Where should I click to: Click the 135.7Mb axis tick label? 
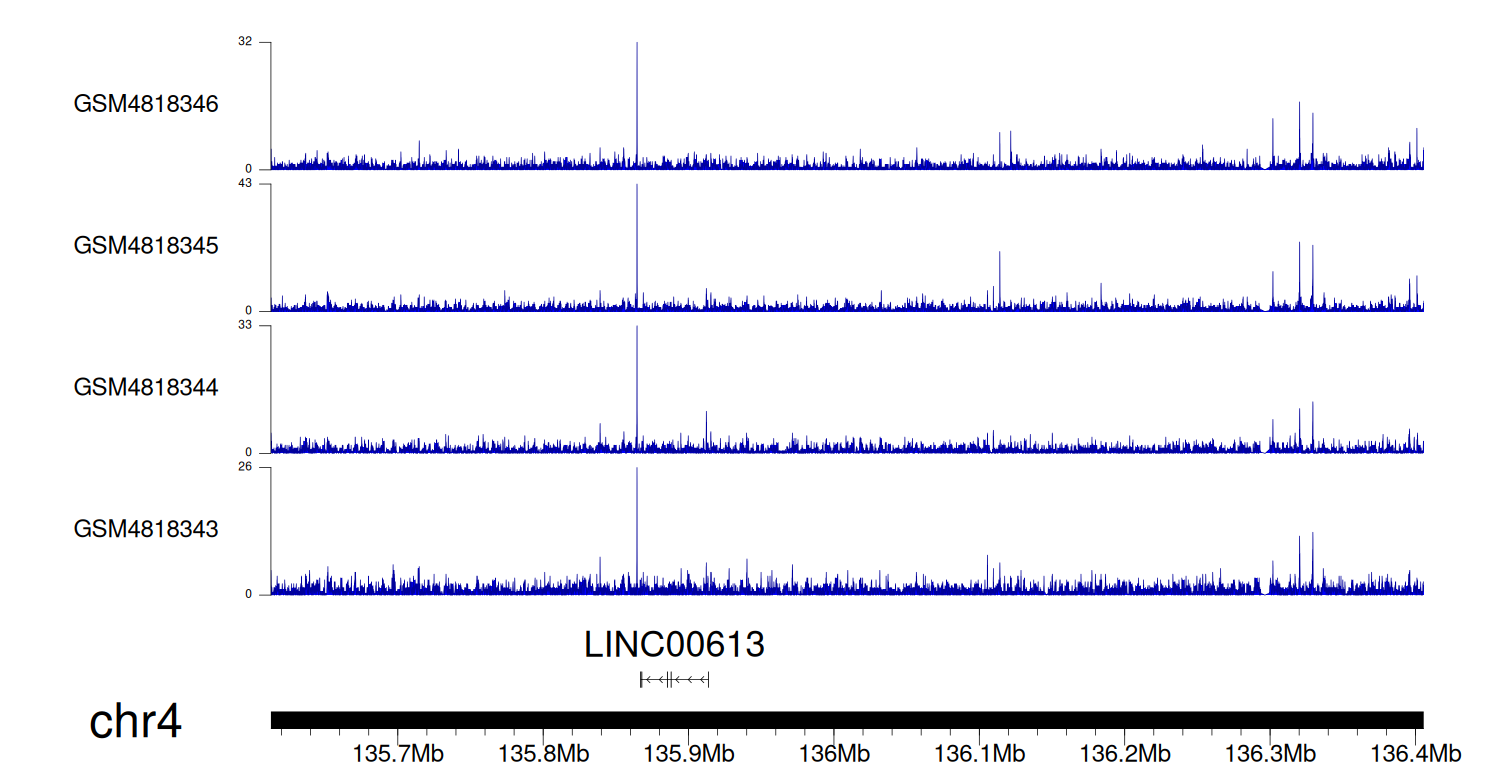click(398, 753)
